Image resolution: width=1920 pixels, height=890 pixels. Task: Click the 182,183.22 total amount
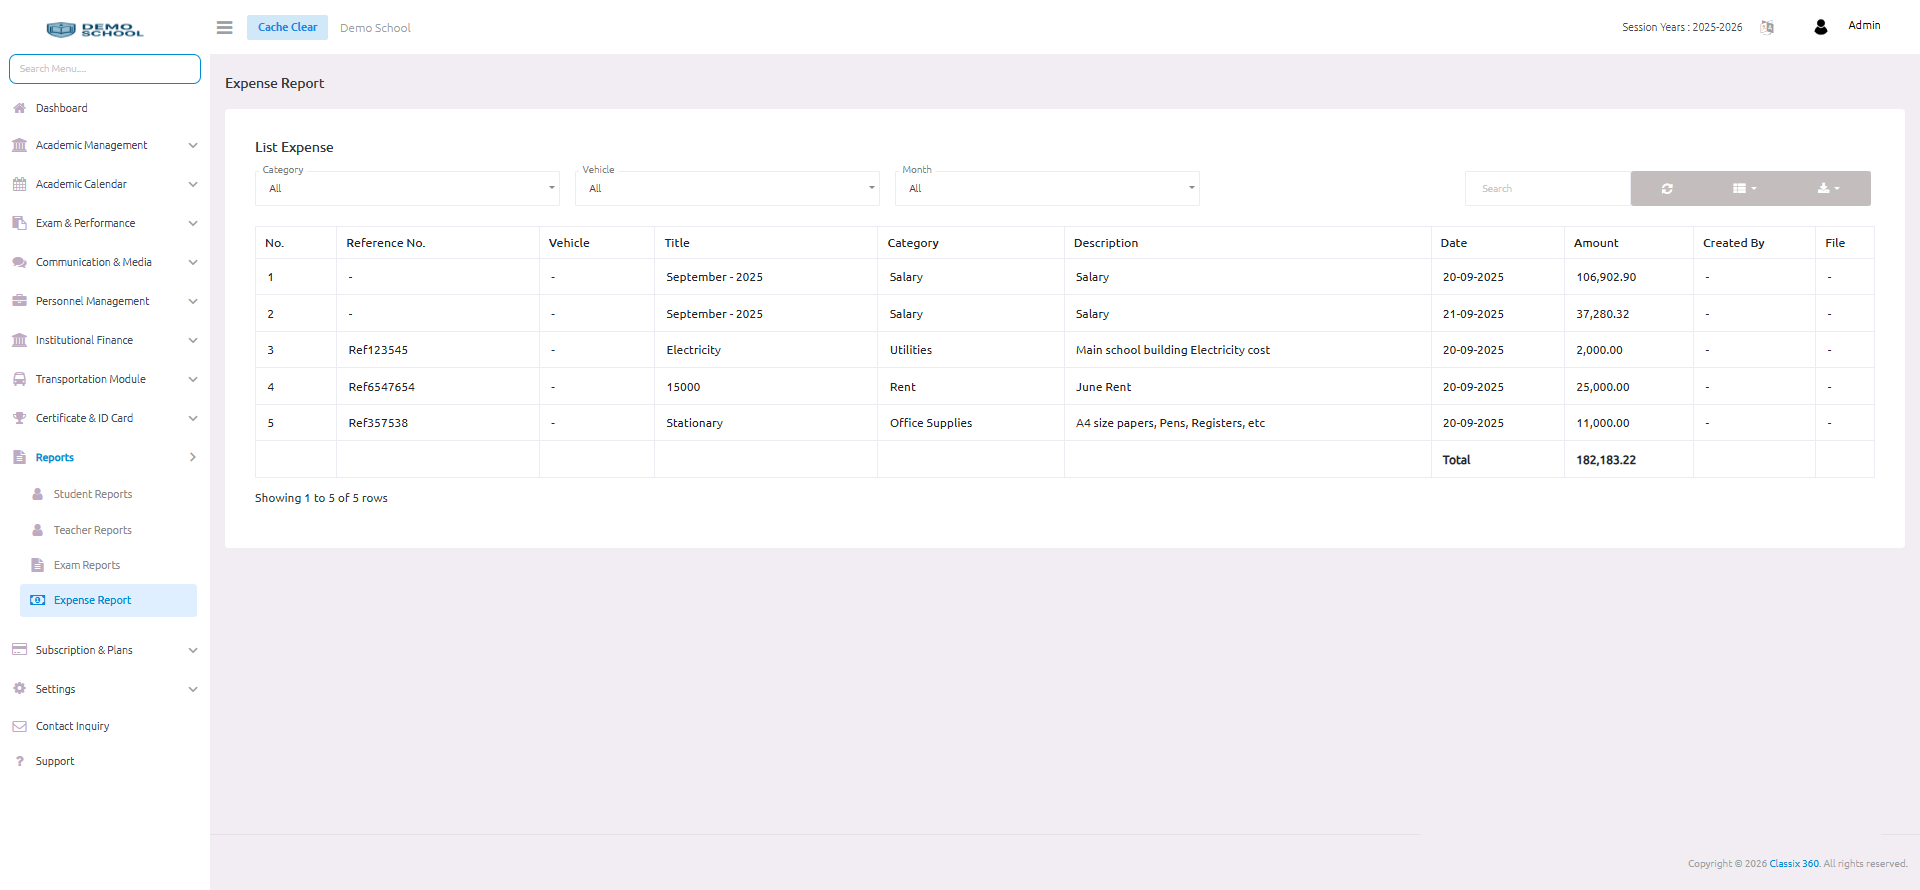click(1606, 460)
